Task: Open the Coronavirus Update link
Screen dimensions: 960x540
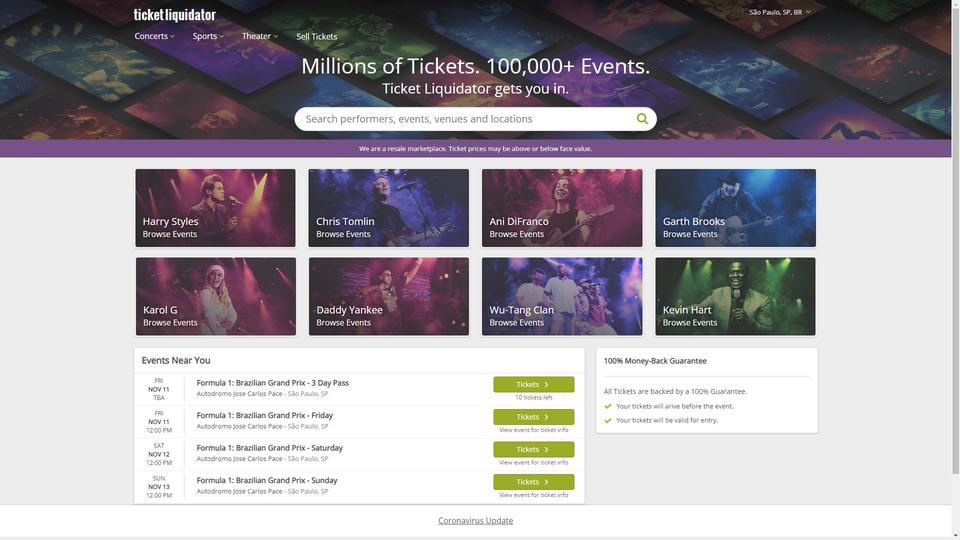Action: tap(476, 520)
